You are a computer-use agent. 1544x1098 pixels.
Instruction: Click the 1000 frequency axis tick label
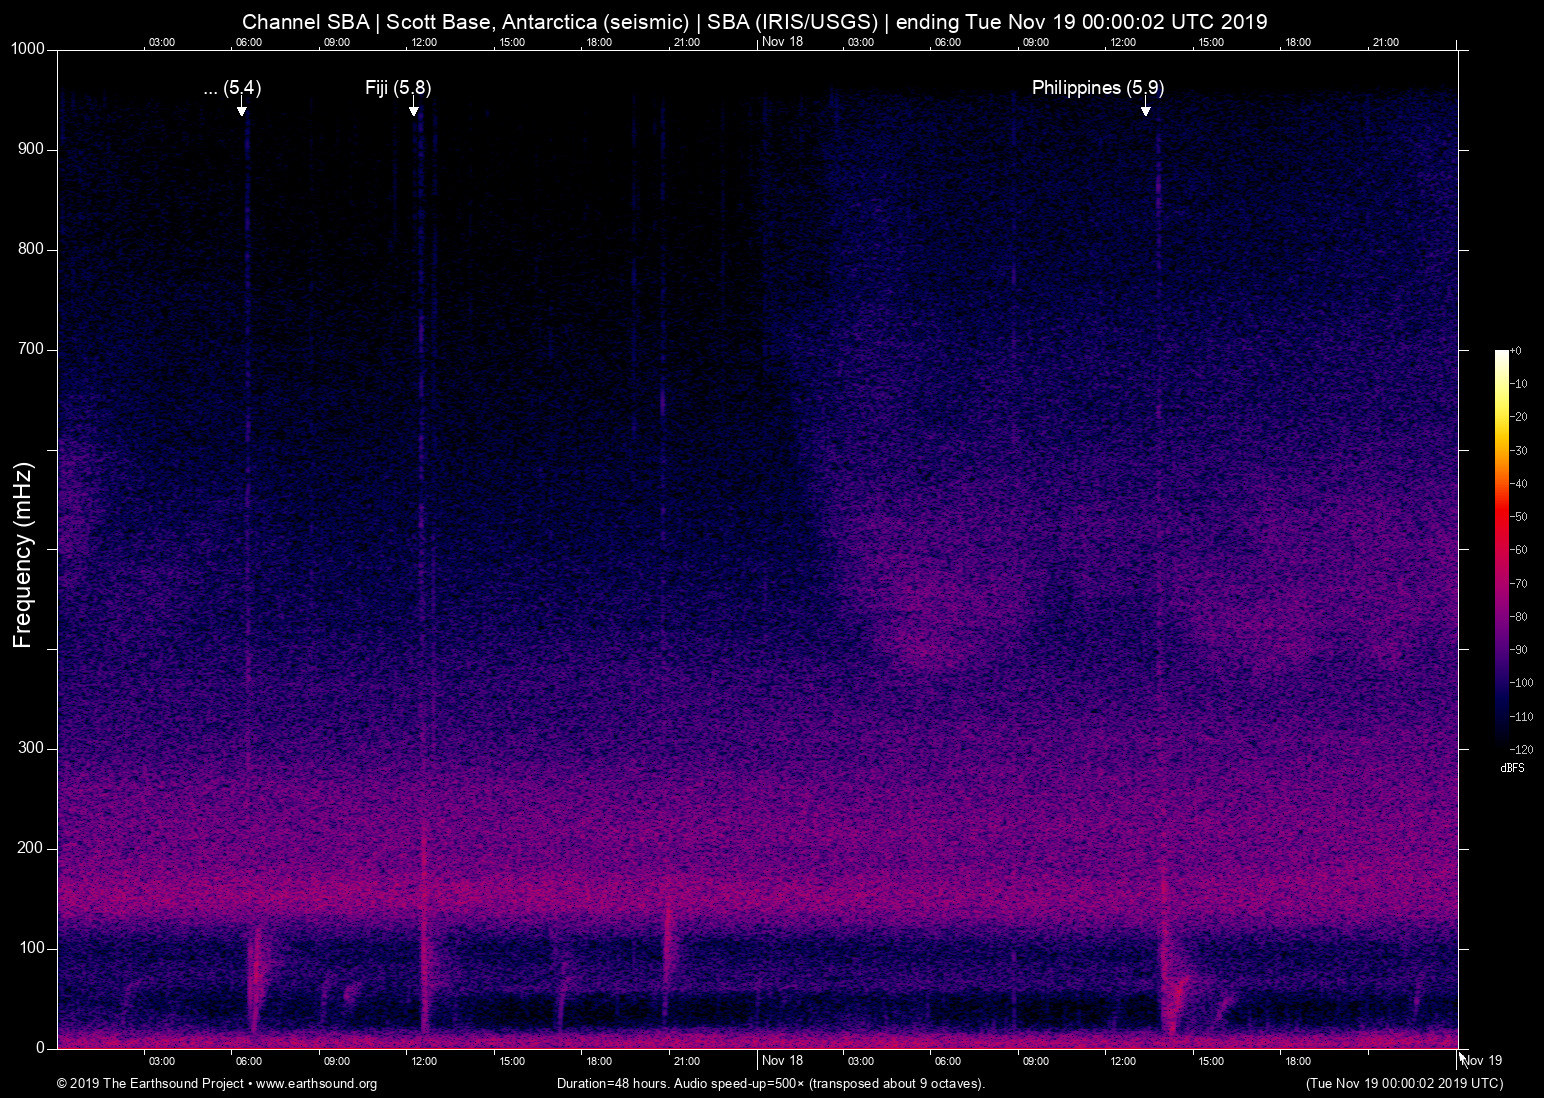click(28, 49)
